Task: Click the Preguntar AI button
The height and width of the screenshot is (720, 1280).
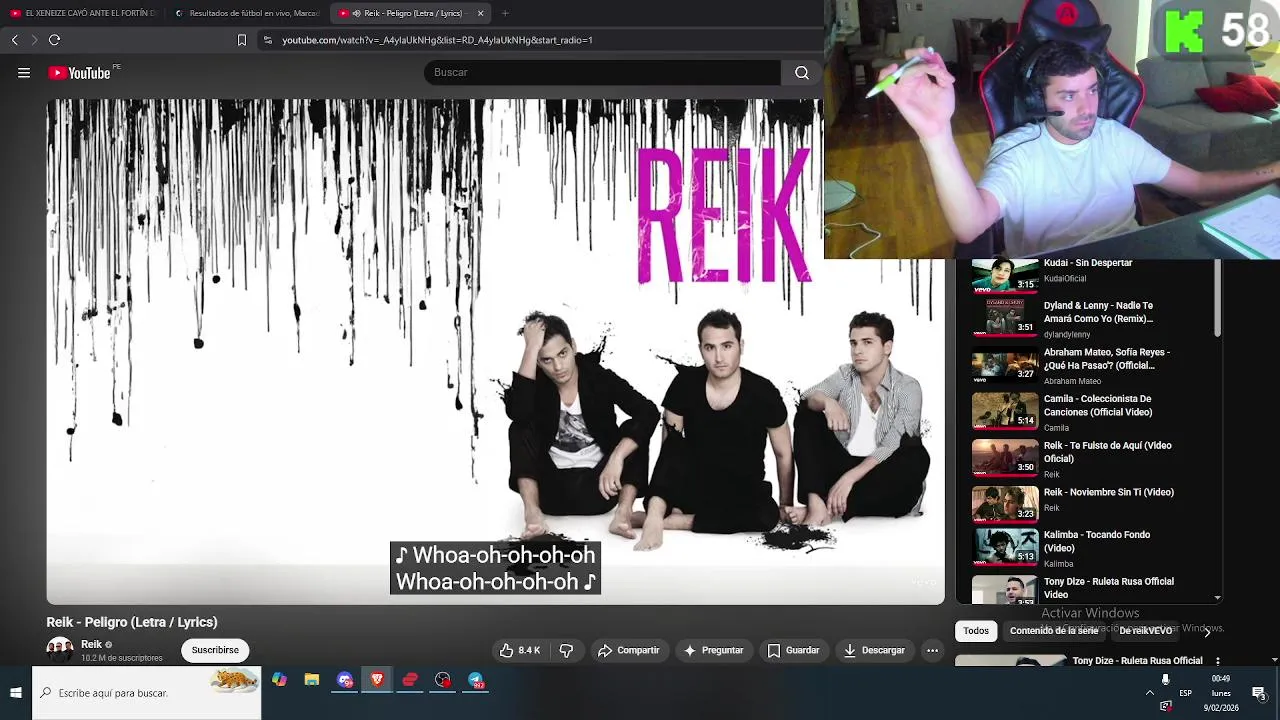Action: pyautogui.click(x=714, y=650)
